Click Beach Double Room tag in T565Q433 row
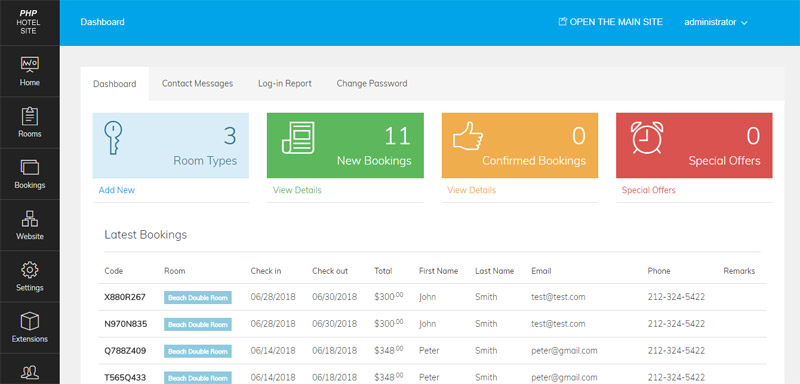800x384 pixels. 198,378
